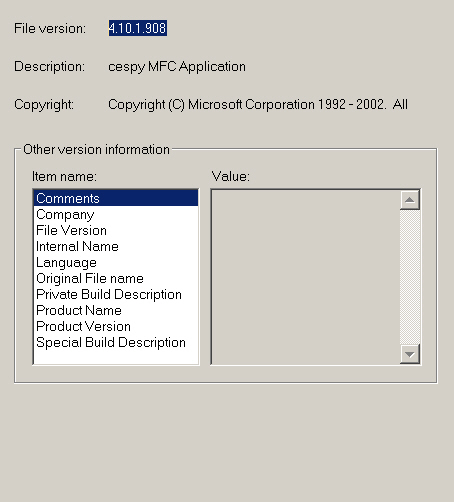Select Product Name in the list
The width and height of the screenshot is (454, 502).
point(116,310)
